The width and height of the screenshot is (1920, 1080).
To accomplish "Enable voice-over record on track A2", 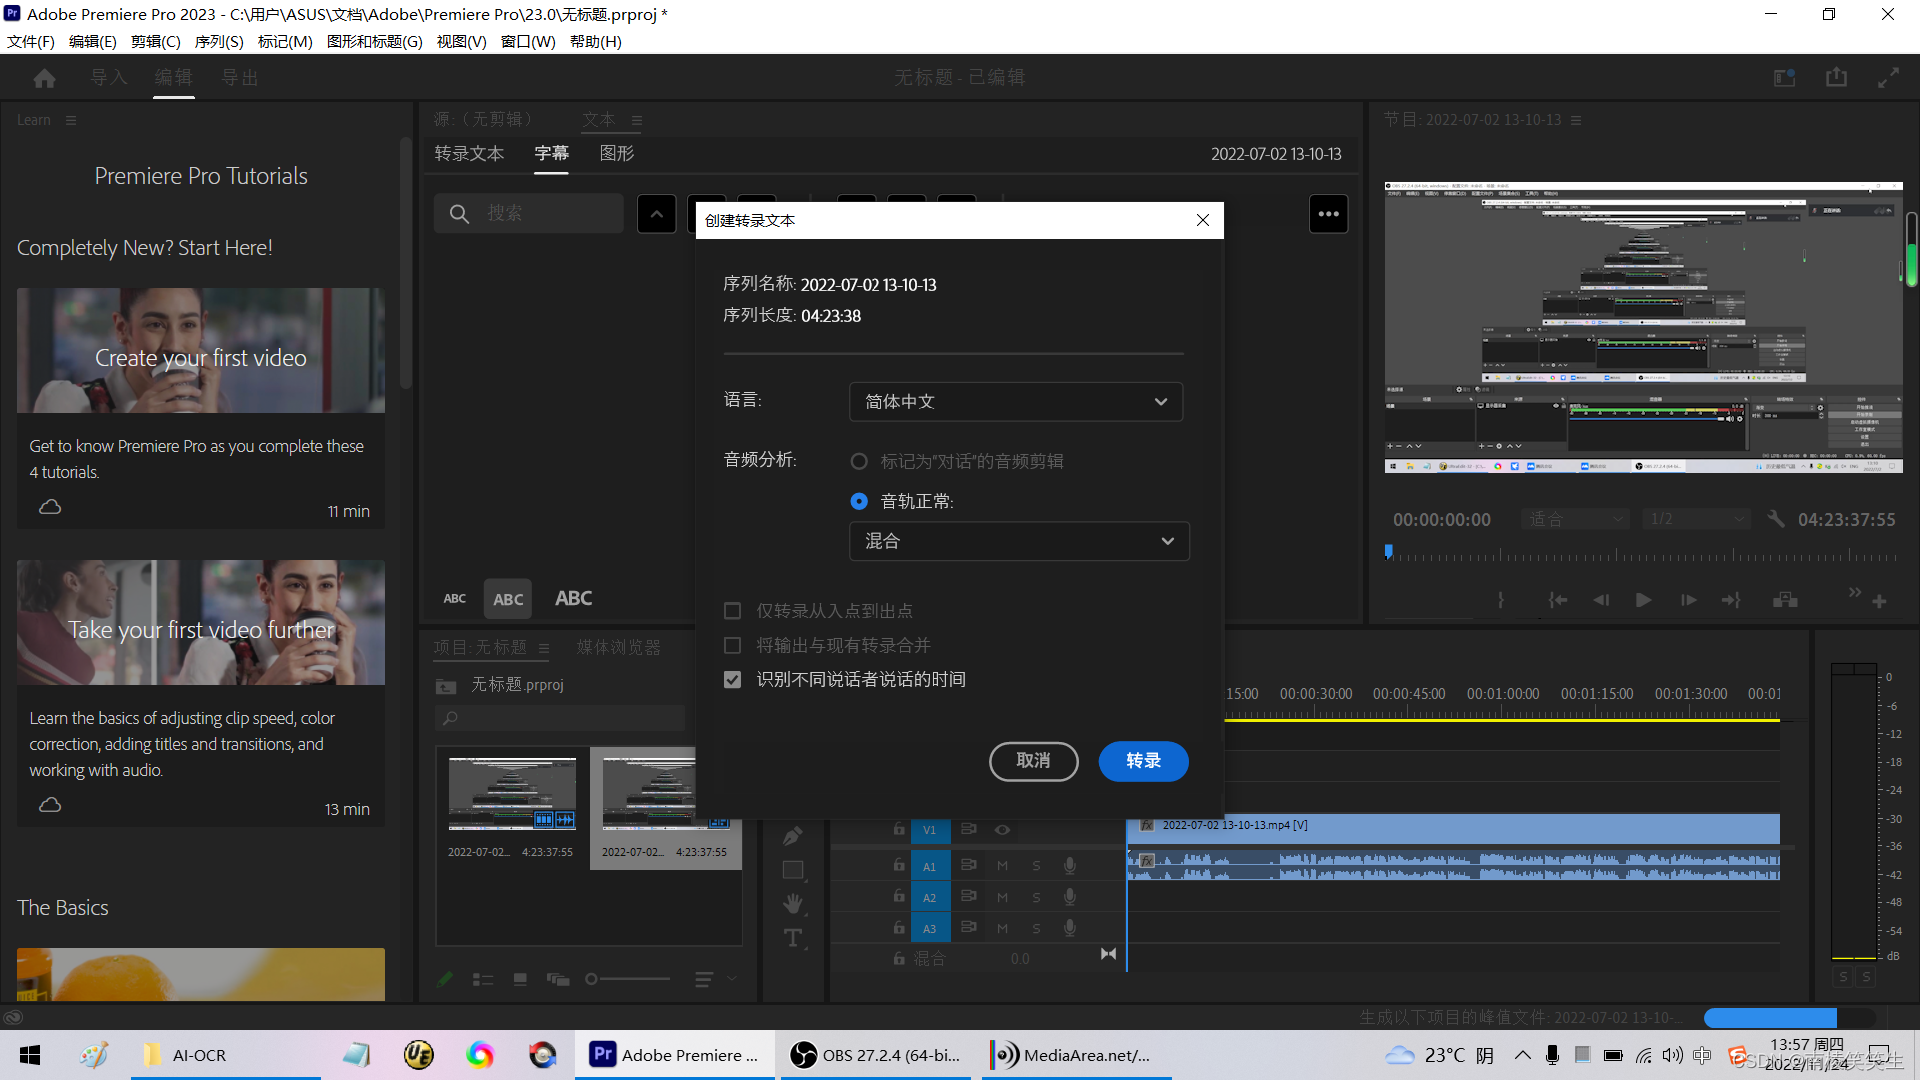I will [1070, 897].
